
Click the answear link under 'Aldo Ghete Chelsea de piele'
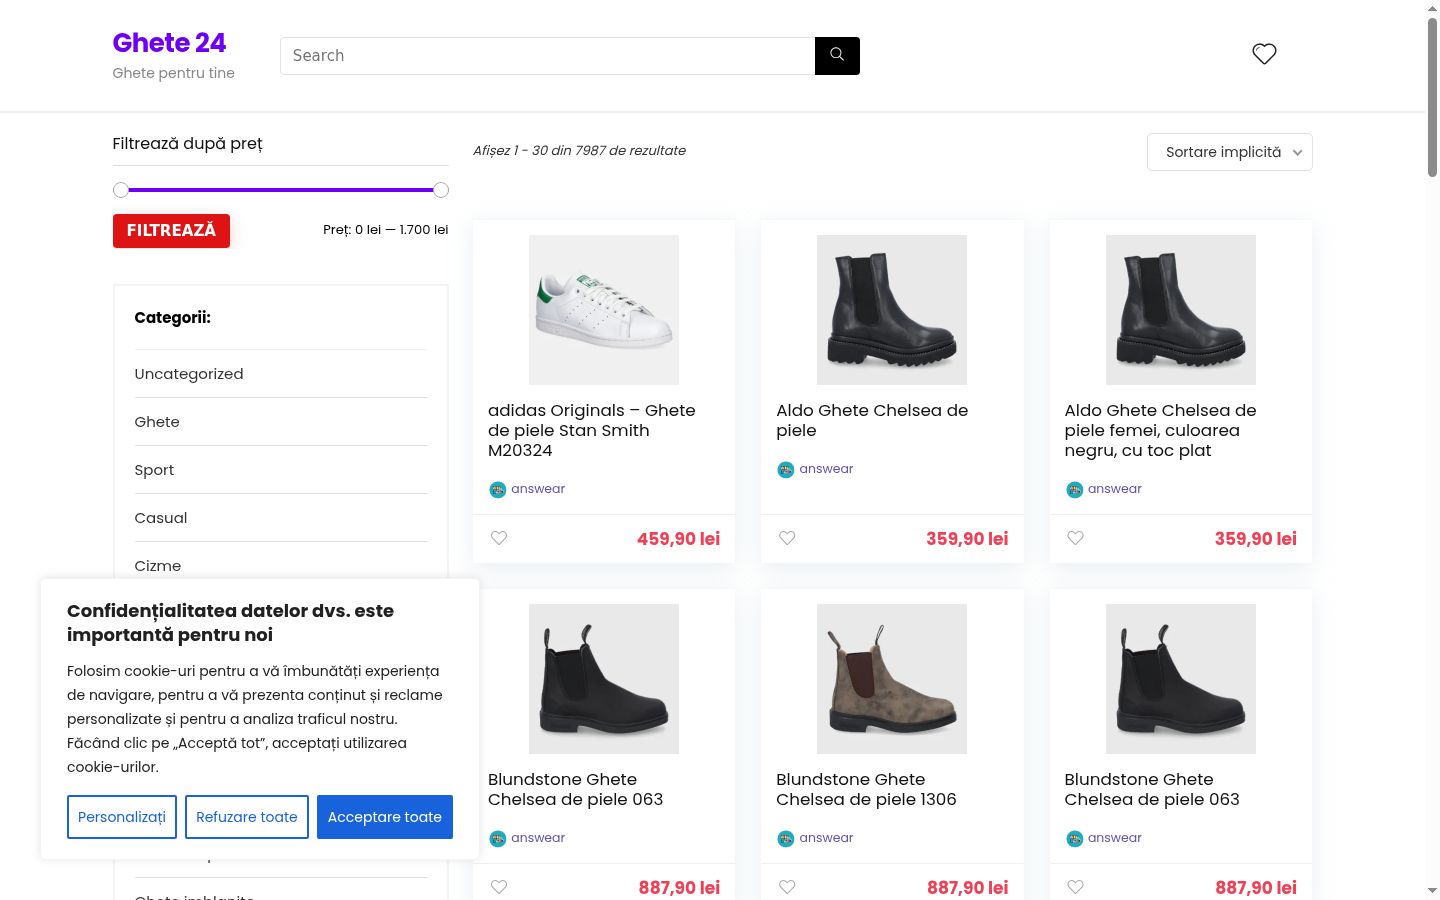tap(826, 469)
